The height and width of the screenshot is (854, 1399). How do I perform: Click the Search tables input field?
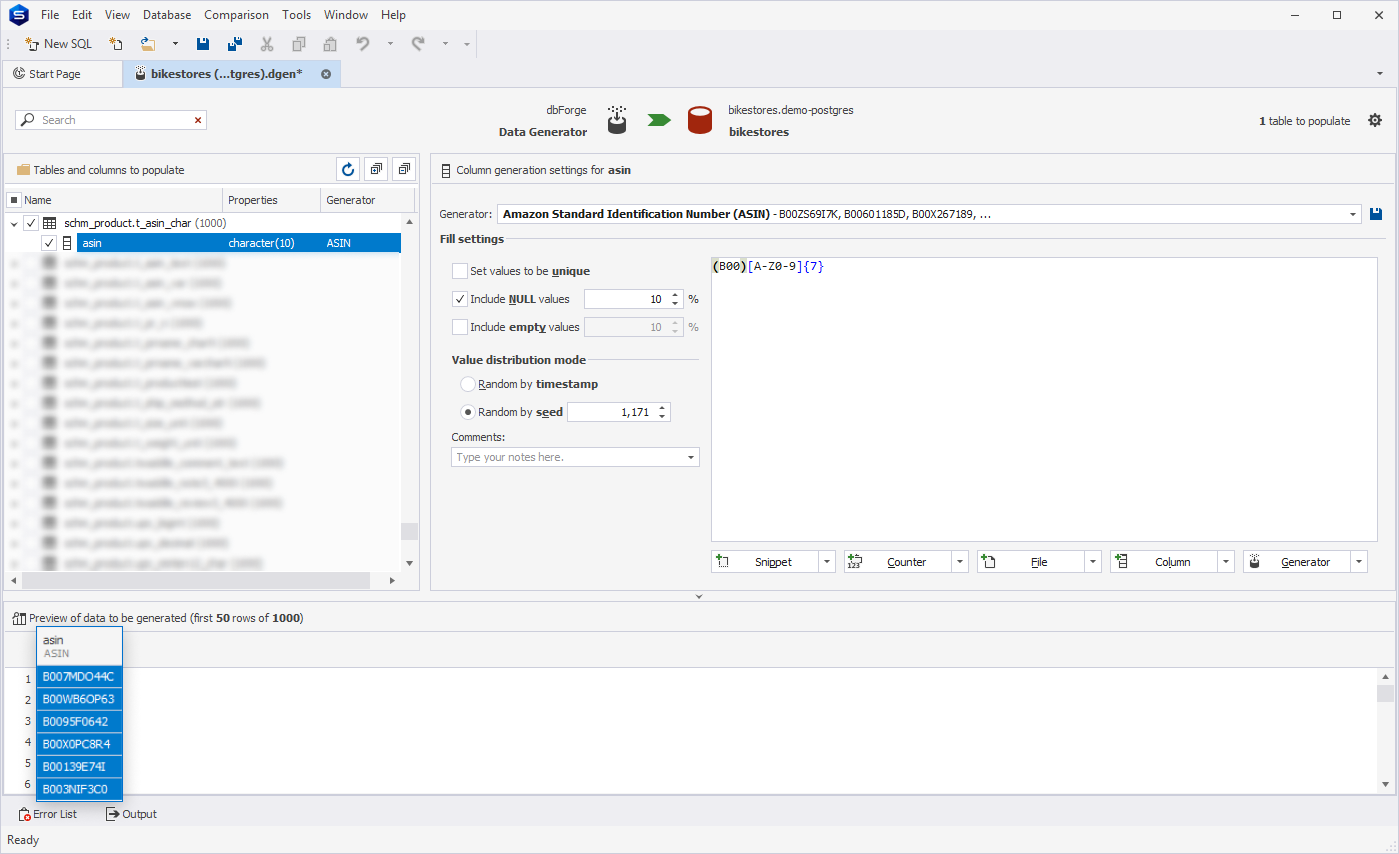(x=110, y=120)
